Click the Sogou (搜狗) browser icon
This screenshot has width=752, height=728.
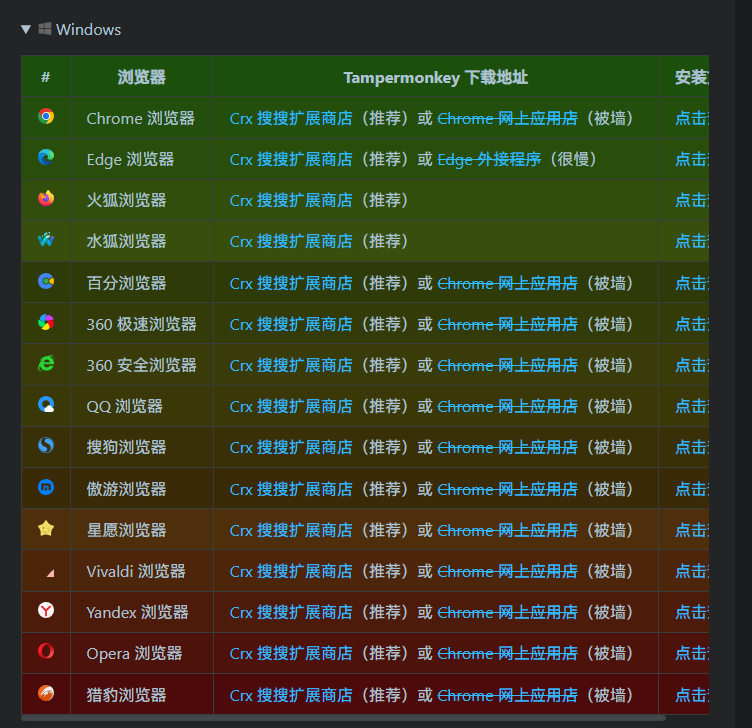click(46, 445)
